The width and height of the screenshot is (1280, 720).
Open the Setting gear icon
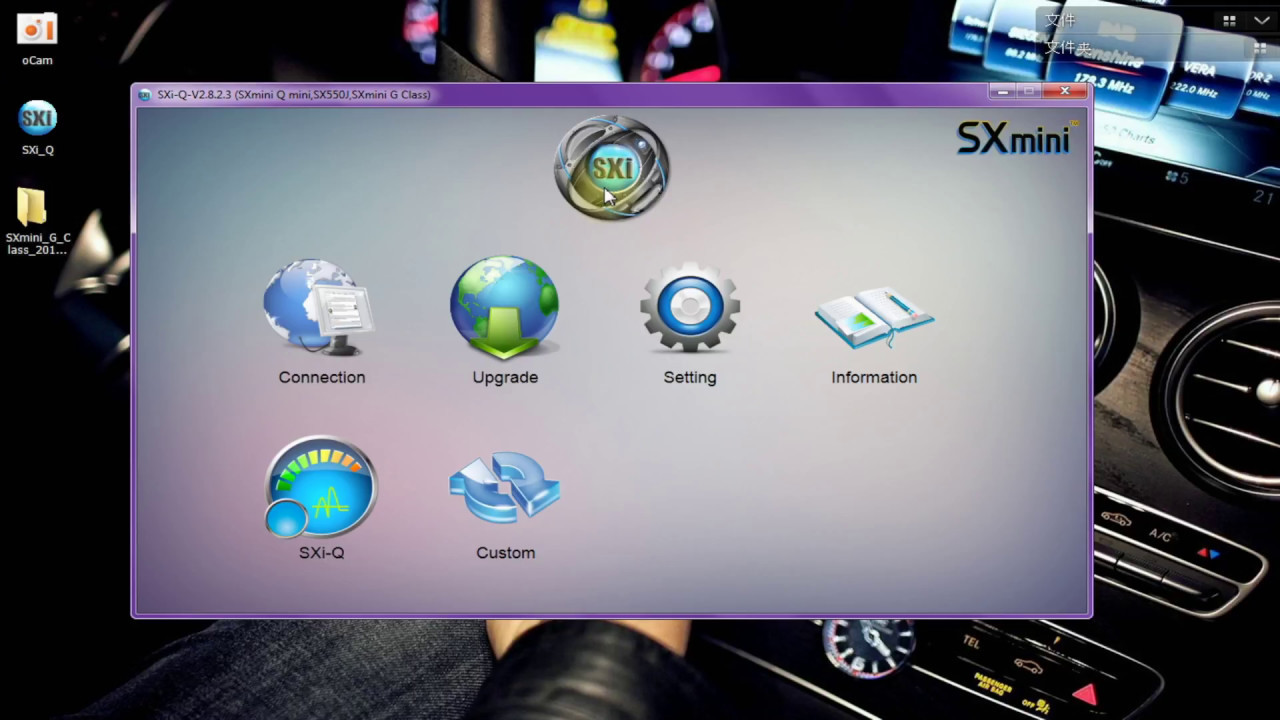[x=690, y=307]
